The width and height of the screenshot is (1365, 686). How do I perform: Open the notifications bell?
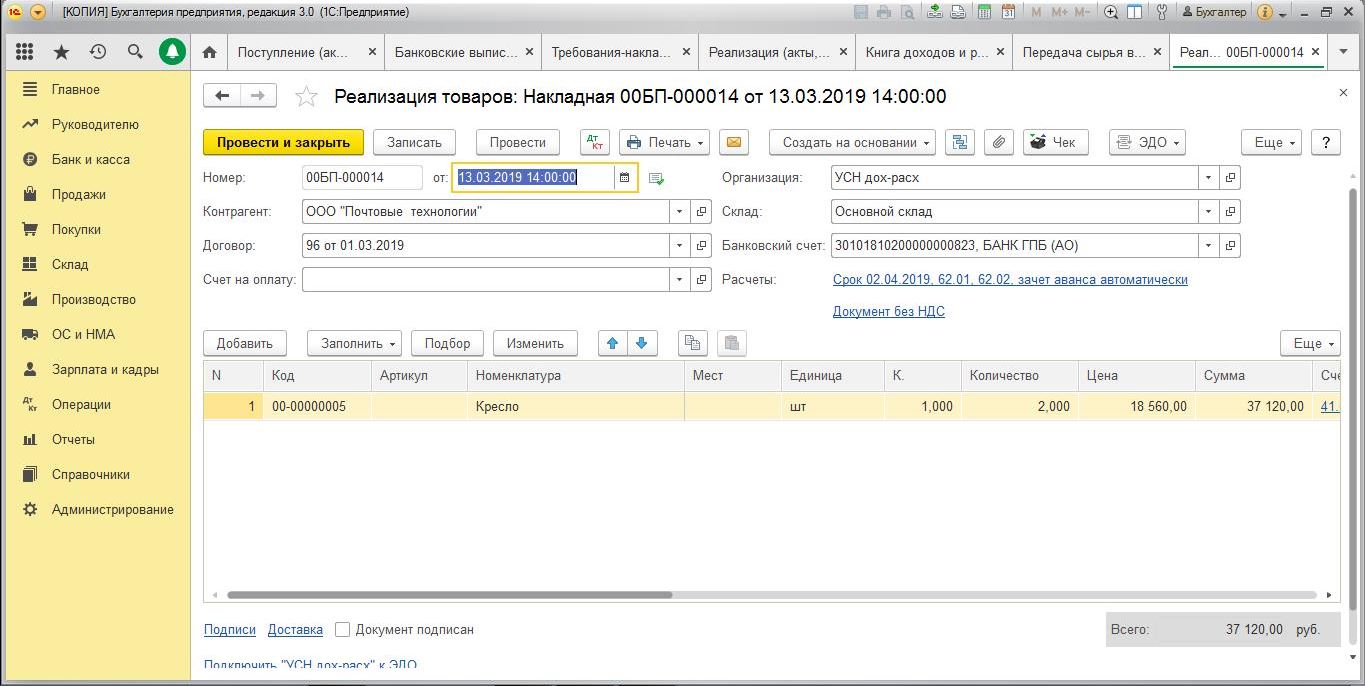(173, 52)
